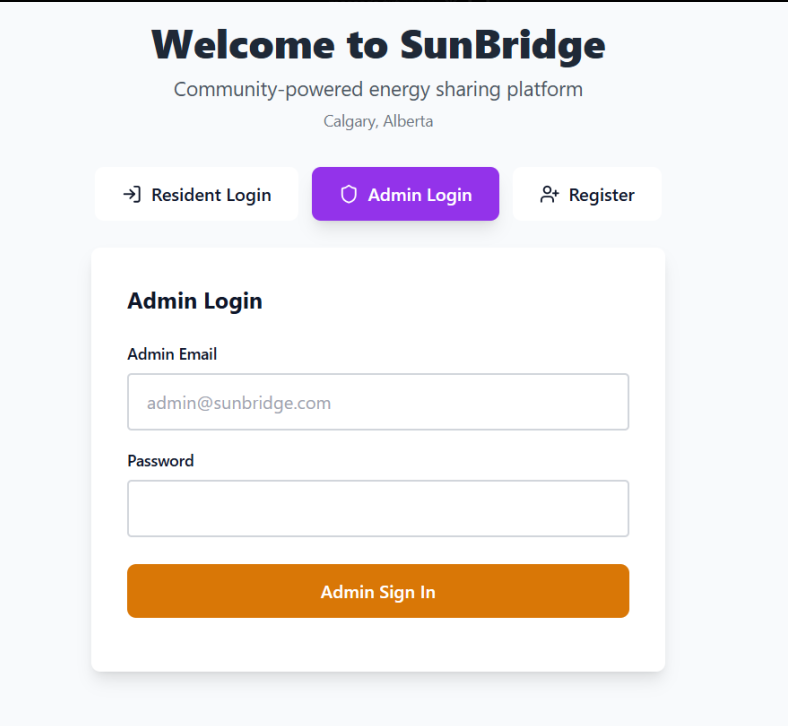This screenshot has width=788, height=726.
Task: Click the Admin Login form heading
Action: (x=195, y=301)
